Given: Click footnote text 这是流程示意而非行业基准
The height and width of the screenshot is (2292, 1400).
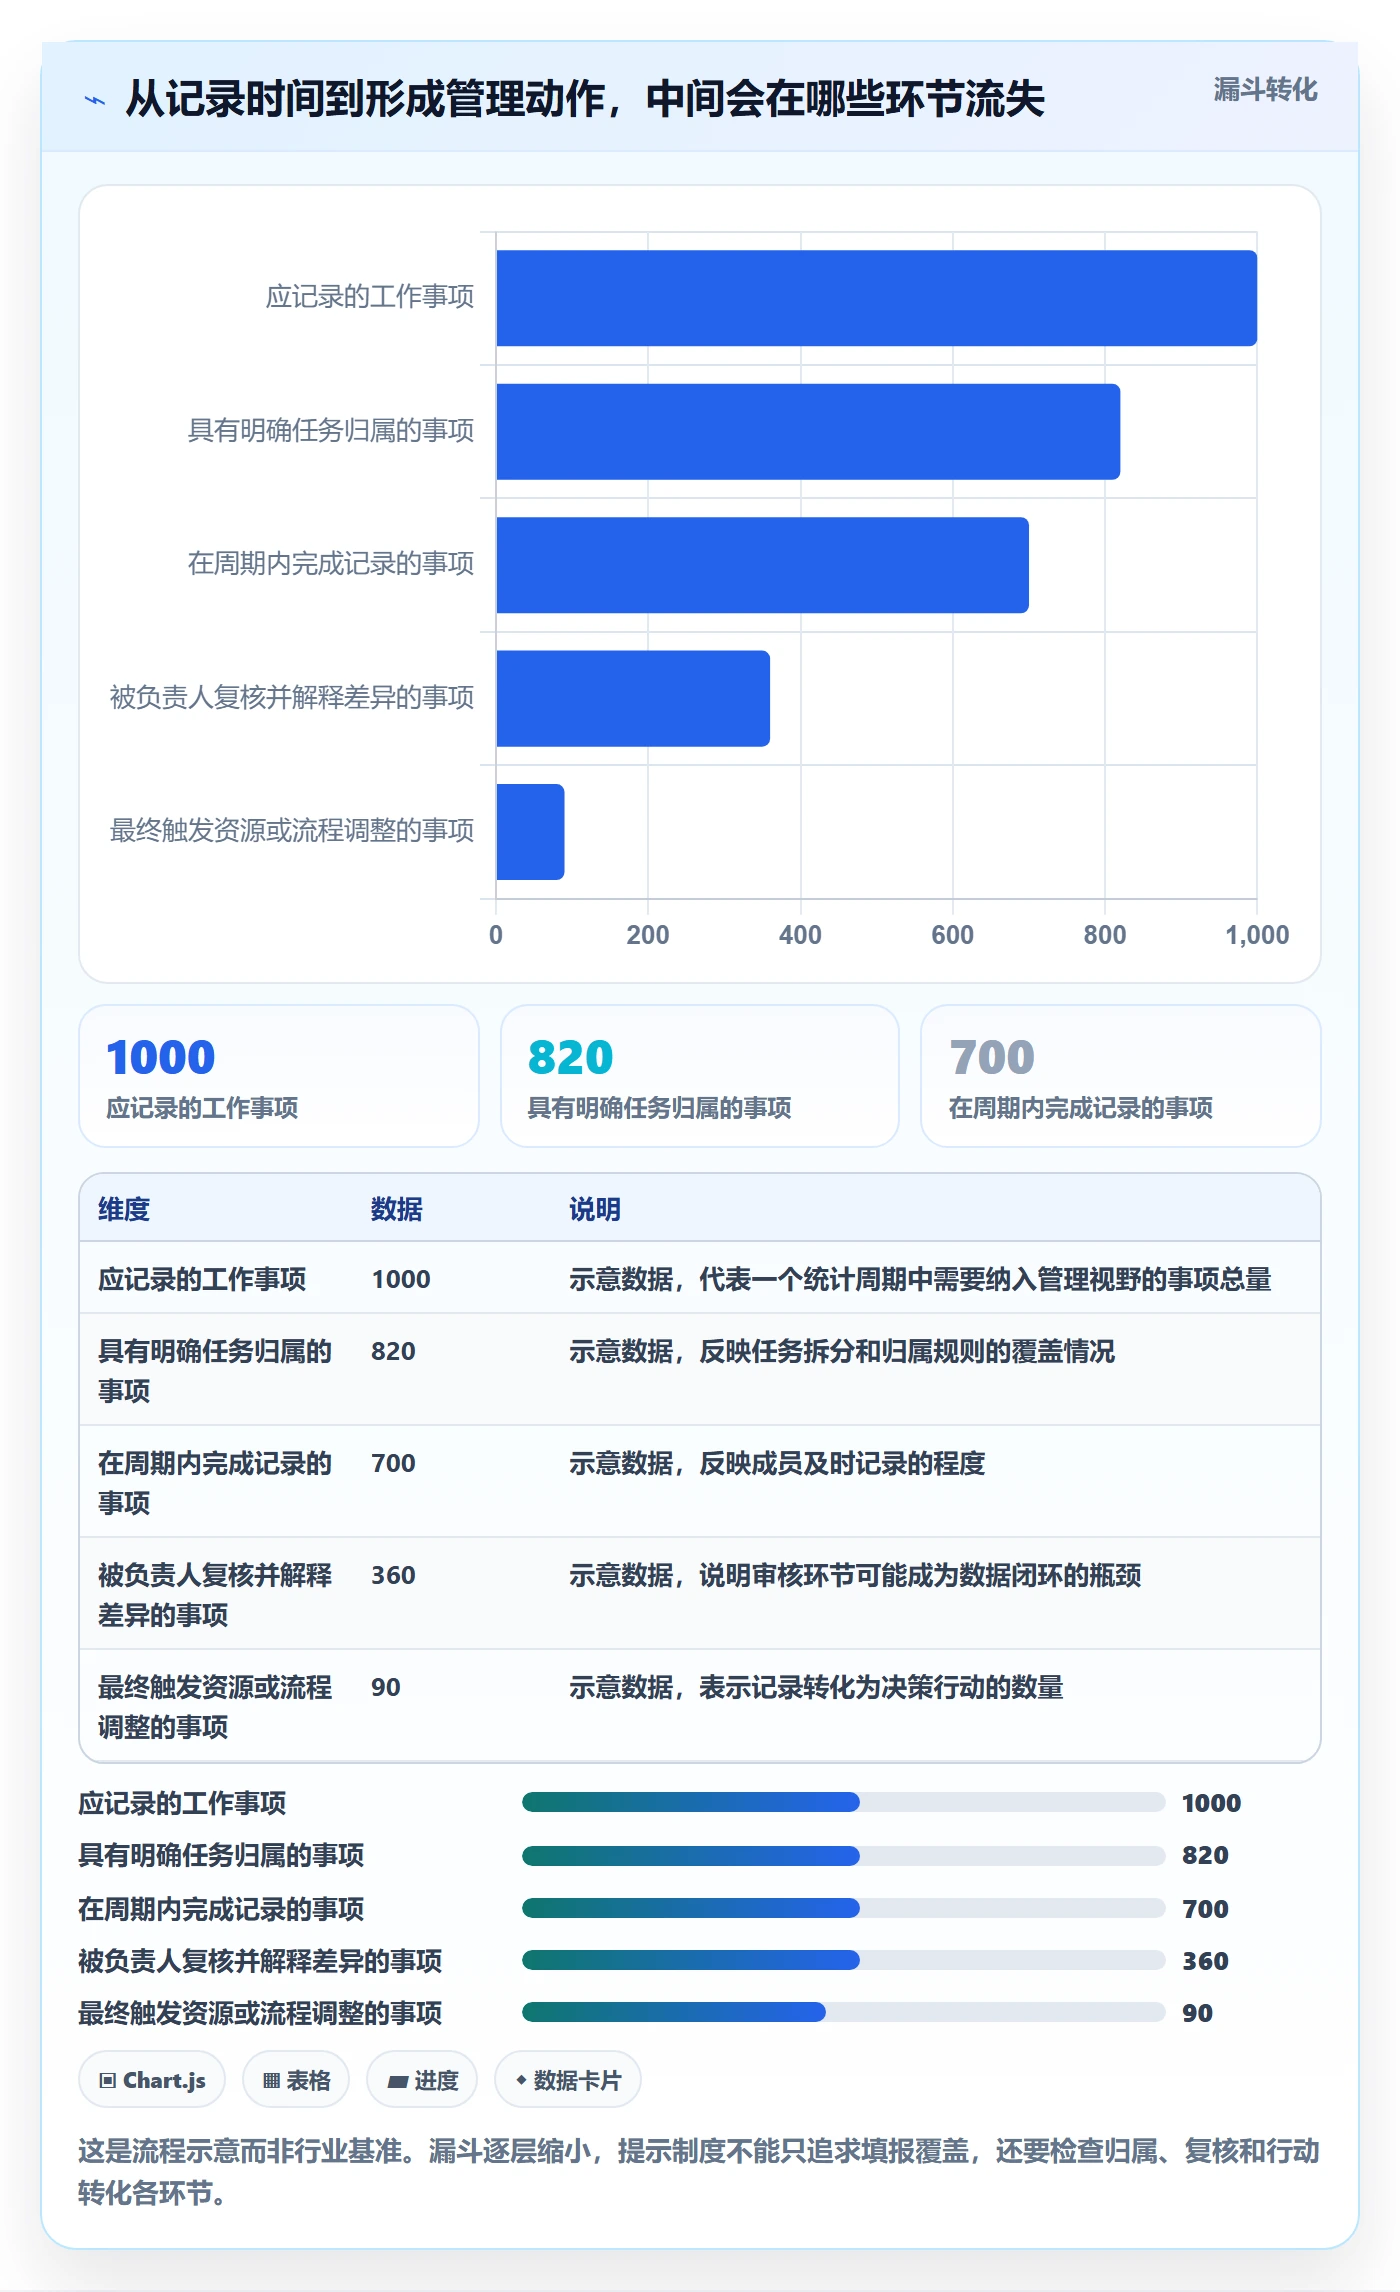Looking at the screenshot, I should (240, 2150).
